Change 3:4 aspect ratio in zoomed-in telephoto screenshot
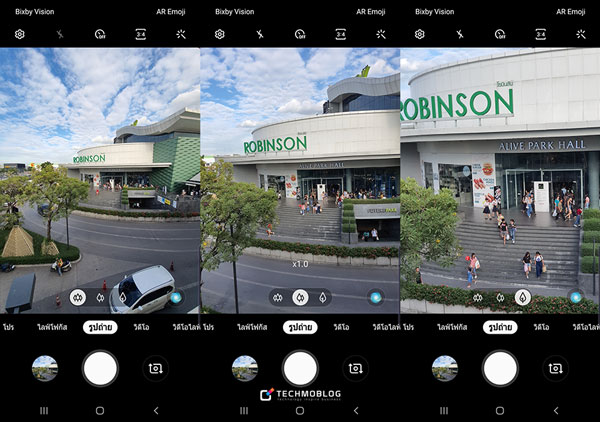 pos(541,34)
